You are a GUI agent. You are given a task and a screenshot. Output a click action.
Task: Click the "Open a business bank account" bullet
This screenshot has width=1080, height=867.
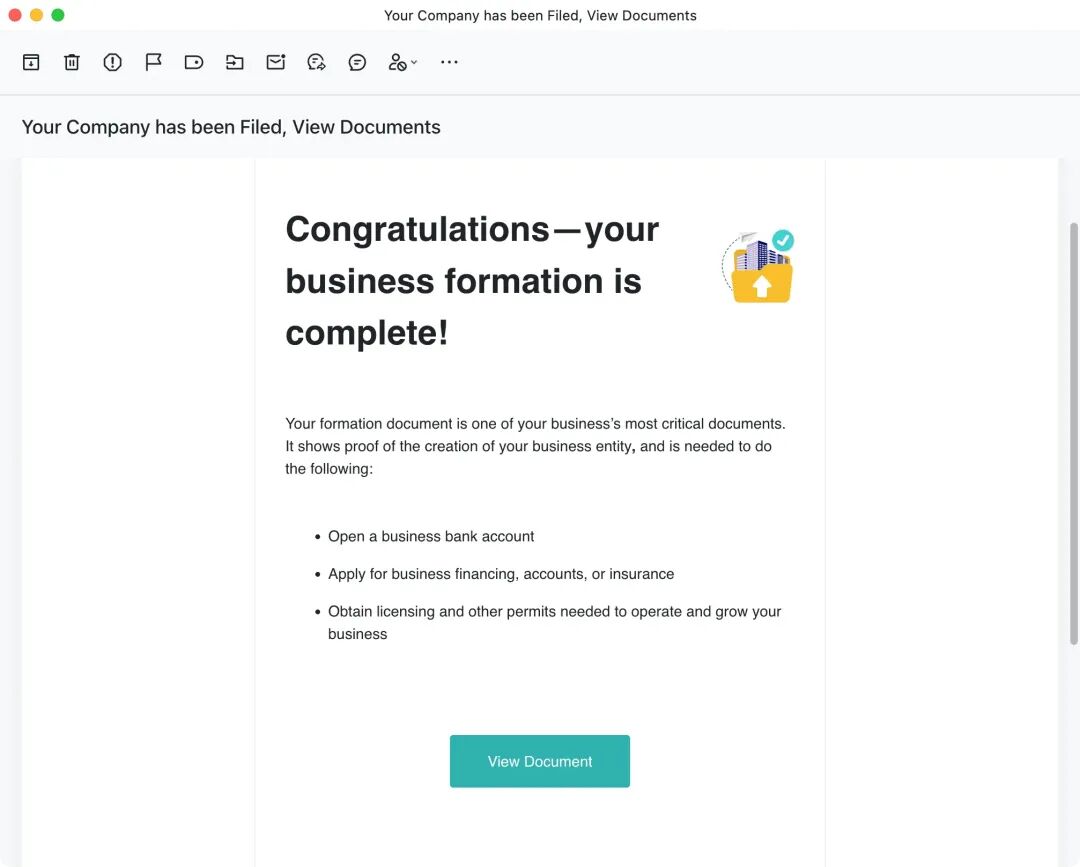431,536
